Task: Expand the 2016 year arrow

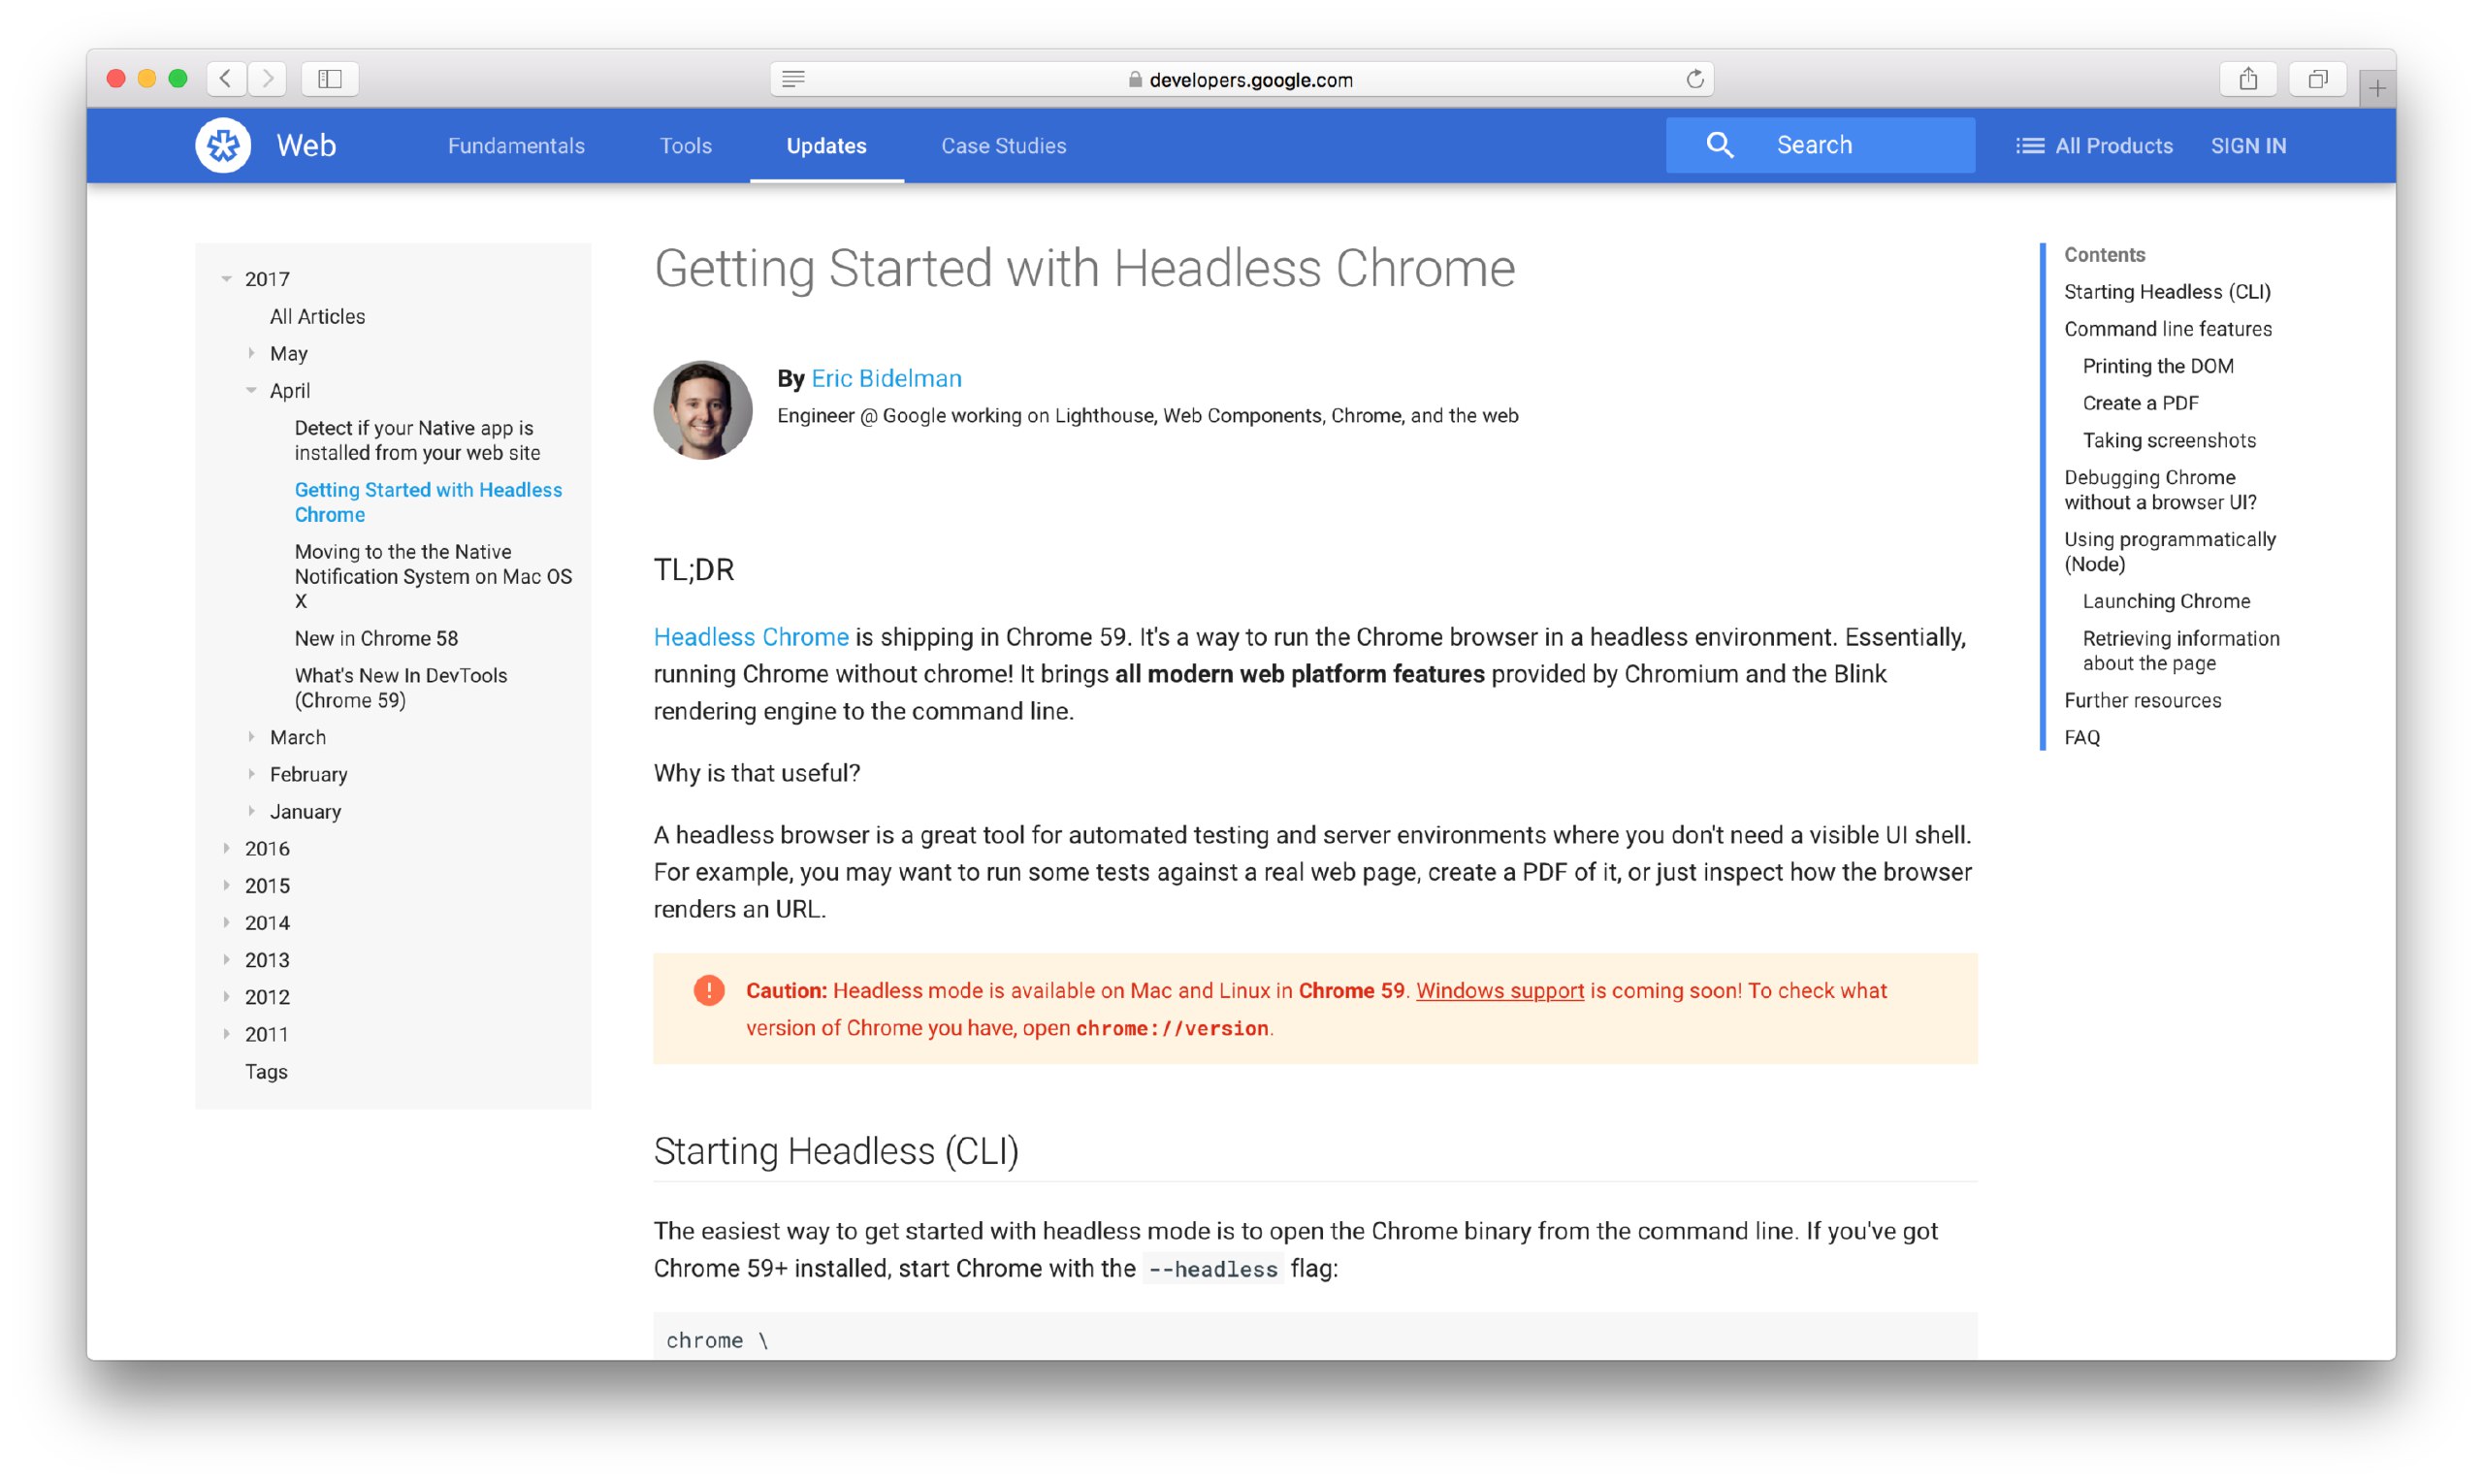Action: (x=227, y=848)
